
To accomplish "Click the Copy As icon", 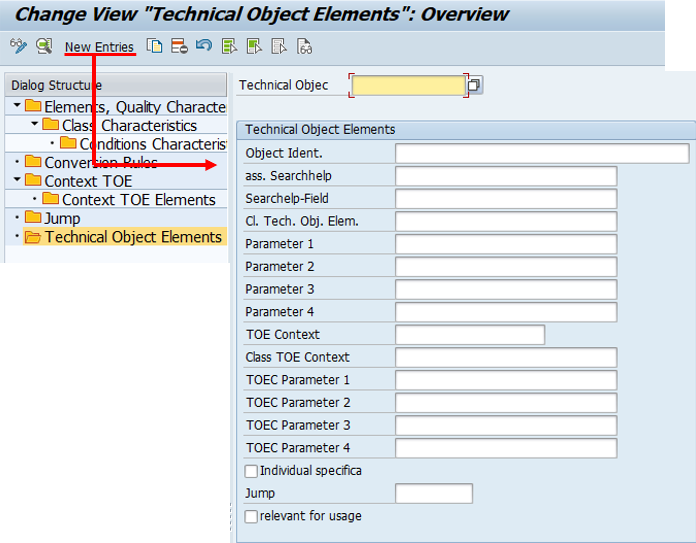I will pyautogui.click(x=154, y=46).
